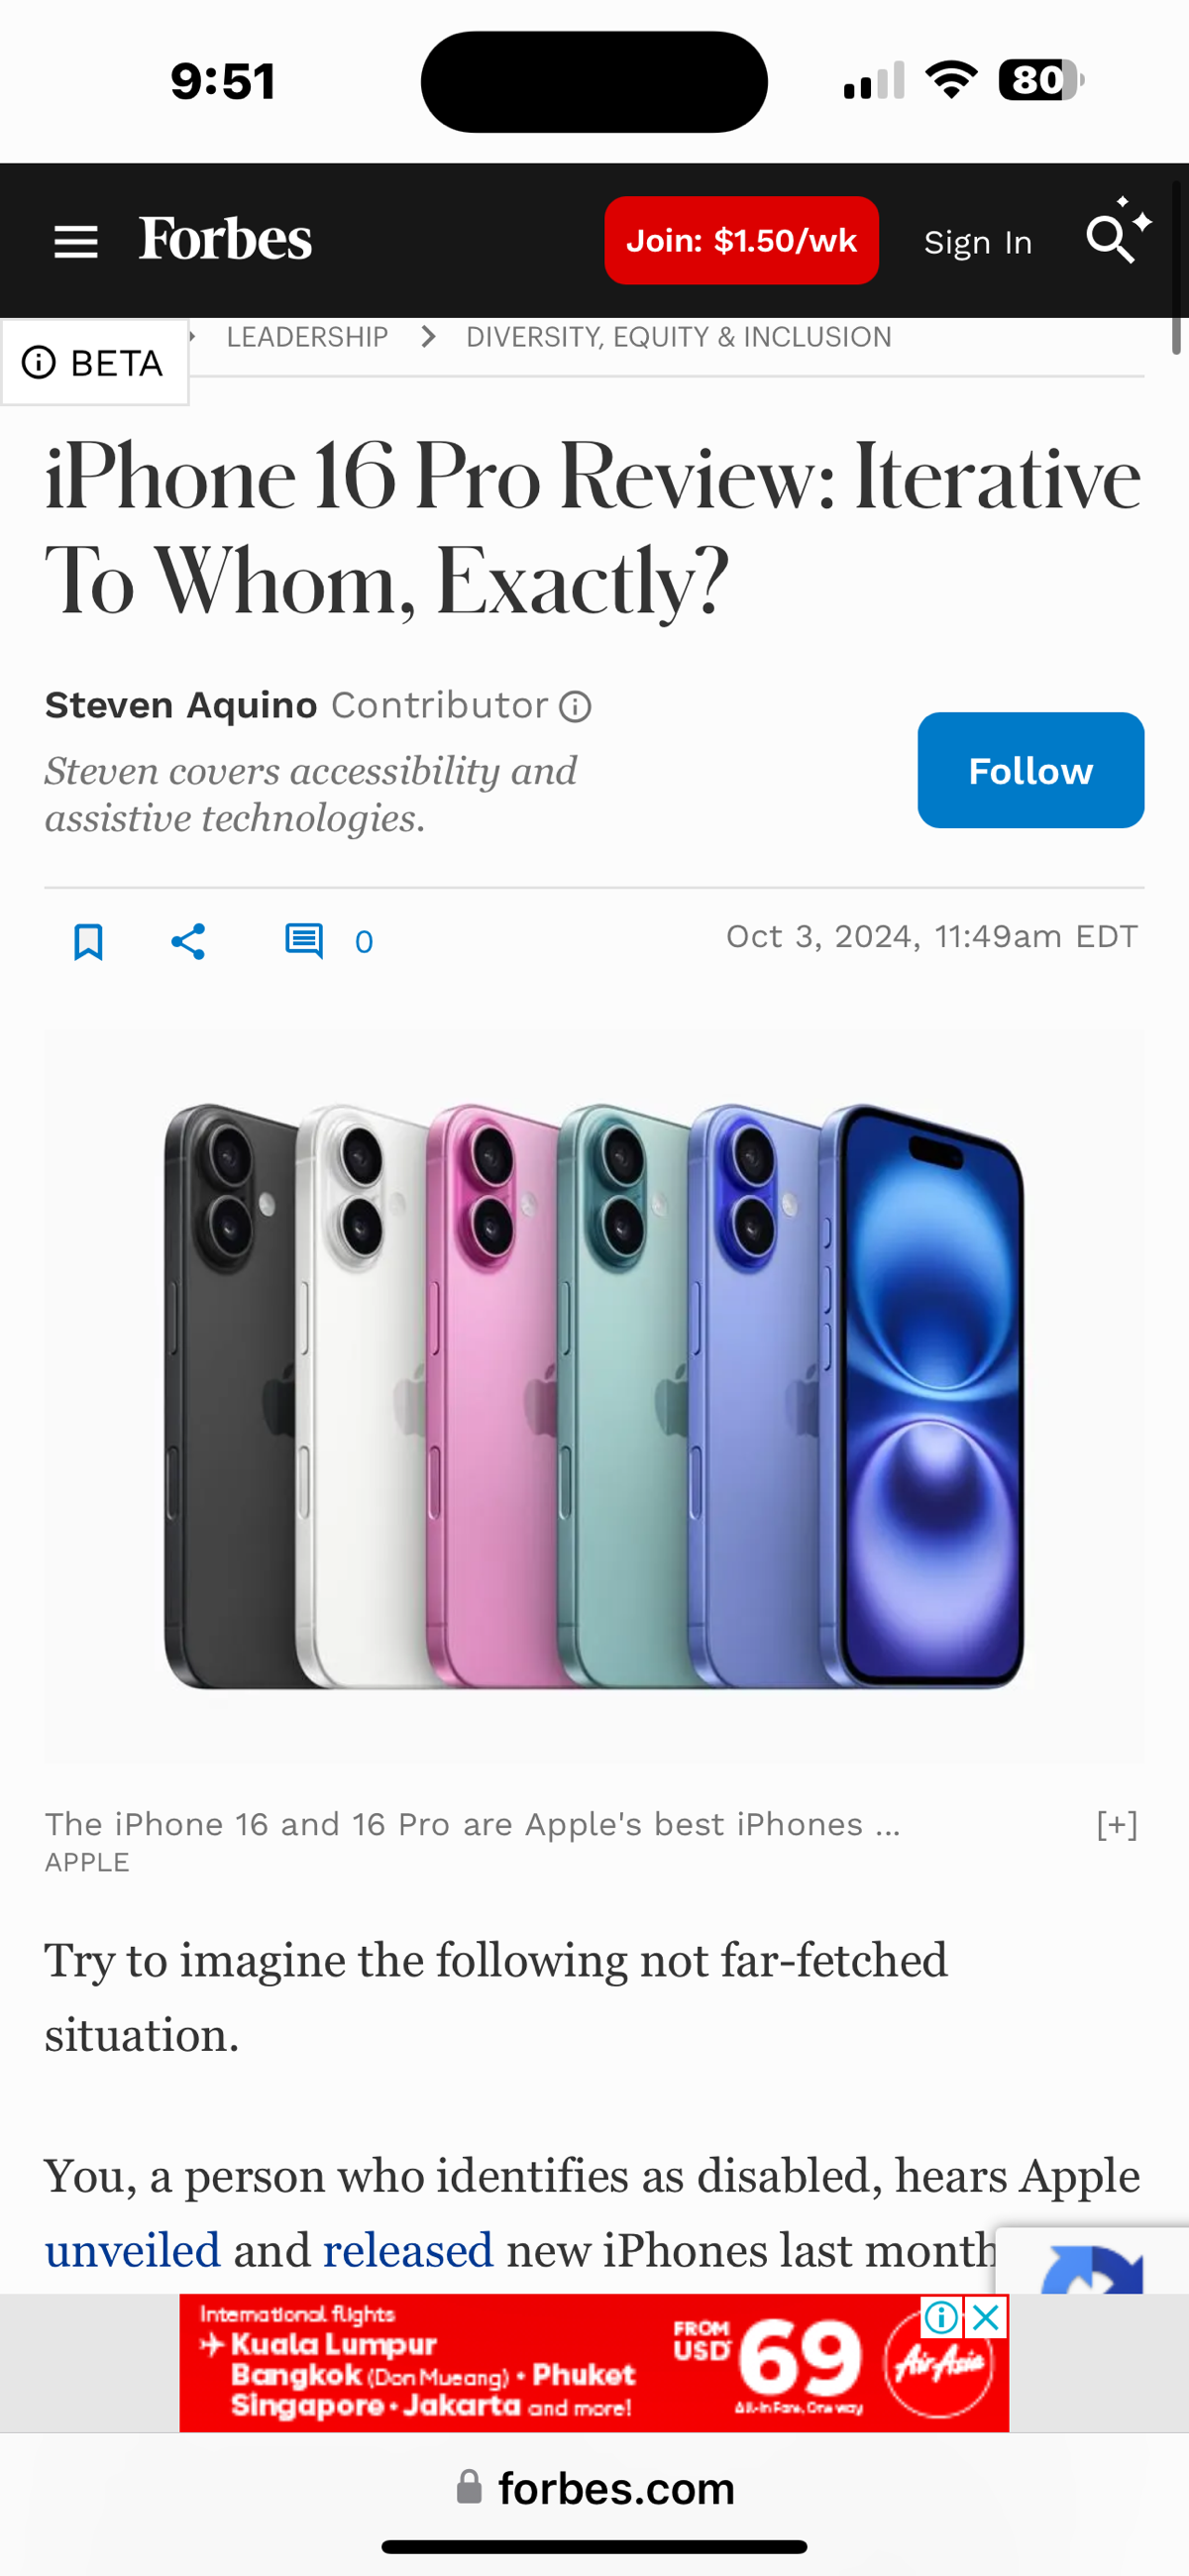
Task: Tap the iPhone 16 lineup image
Action: (594, 1397)
